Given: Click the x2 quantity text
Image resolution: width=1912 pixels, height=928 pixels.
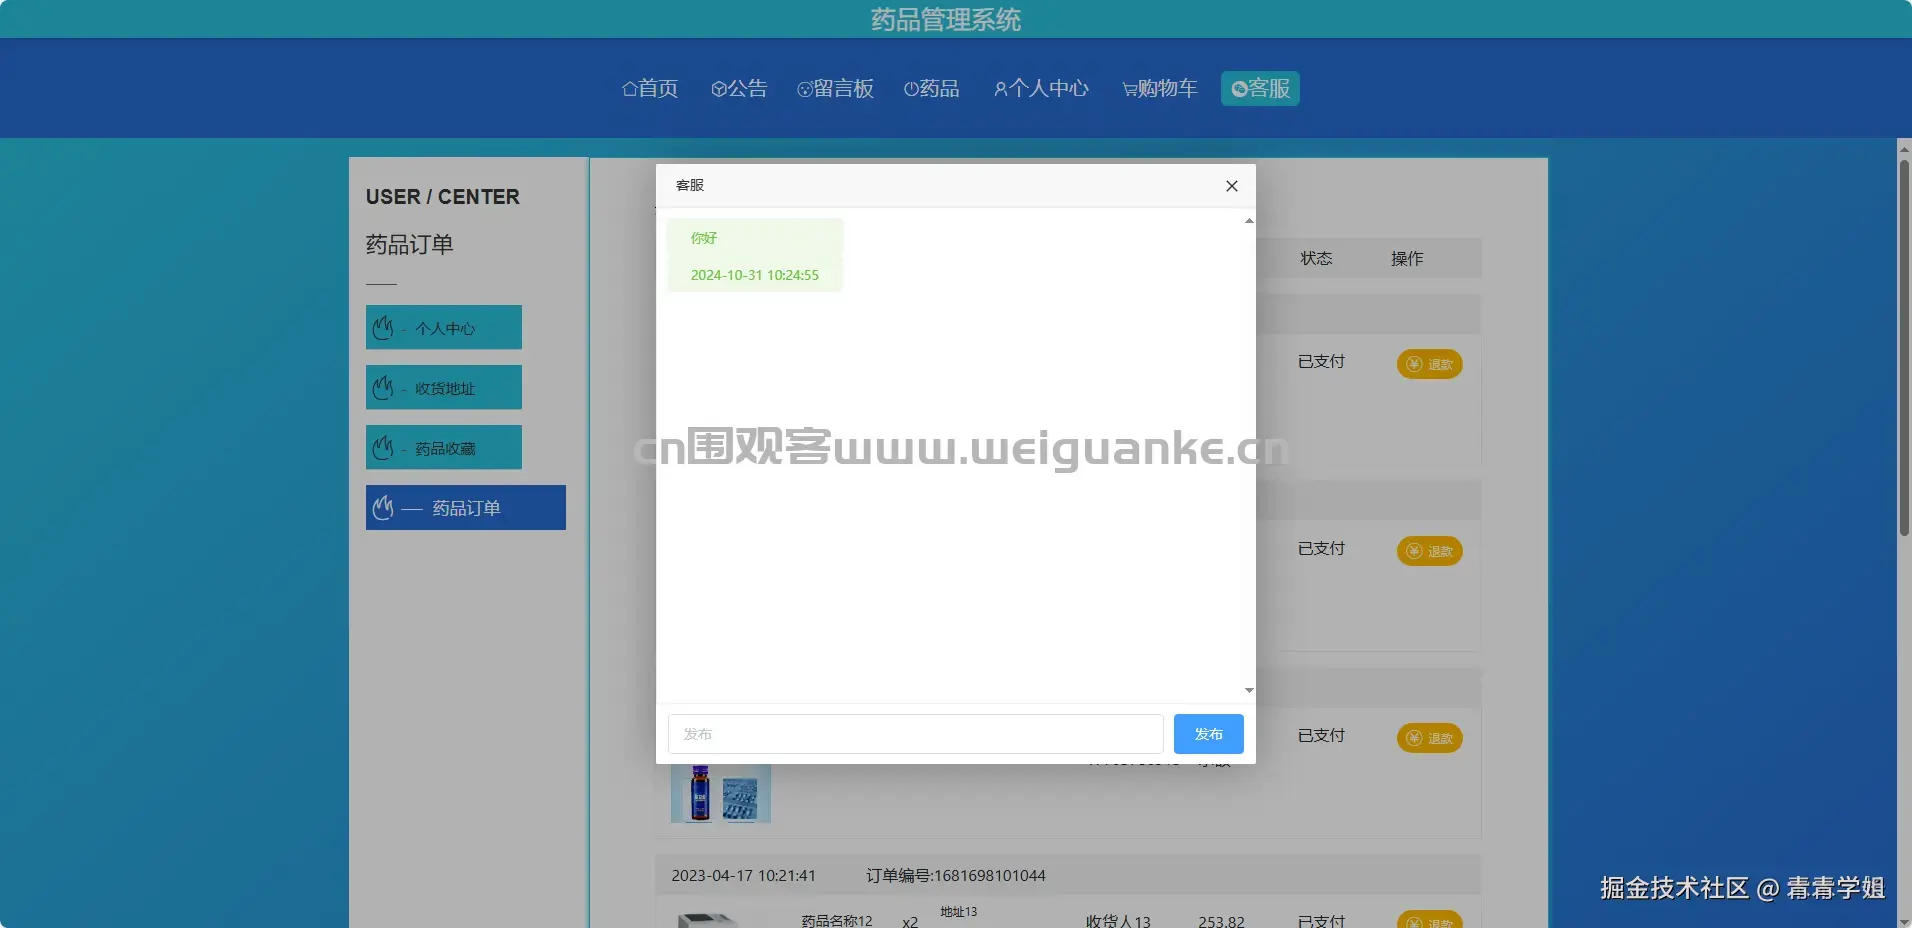Looking at the screenshot, I should 910,922.
